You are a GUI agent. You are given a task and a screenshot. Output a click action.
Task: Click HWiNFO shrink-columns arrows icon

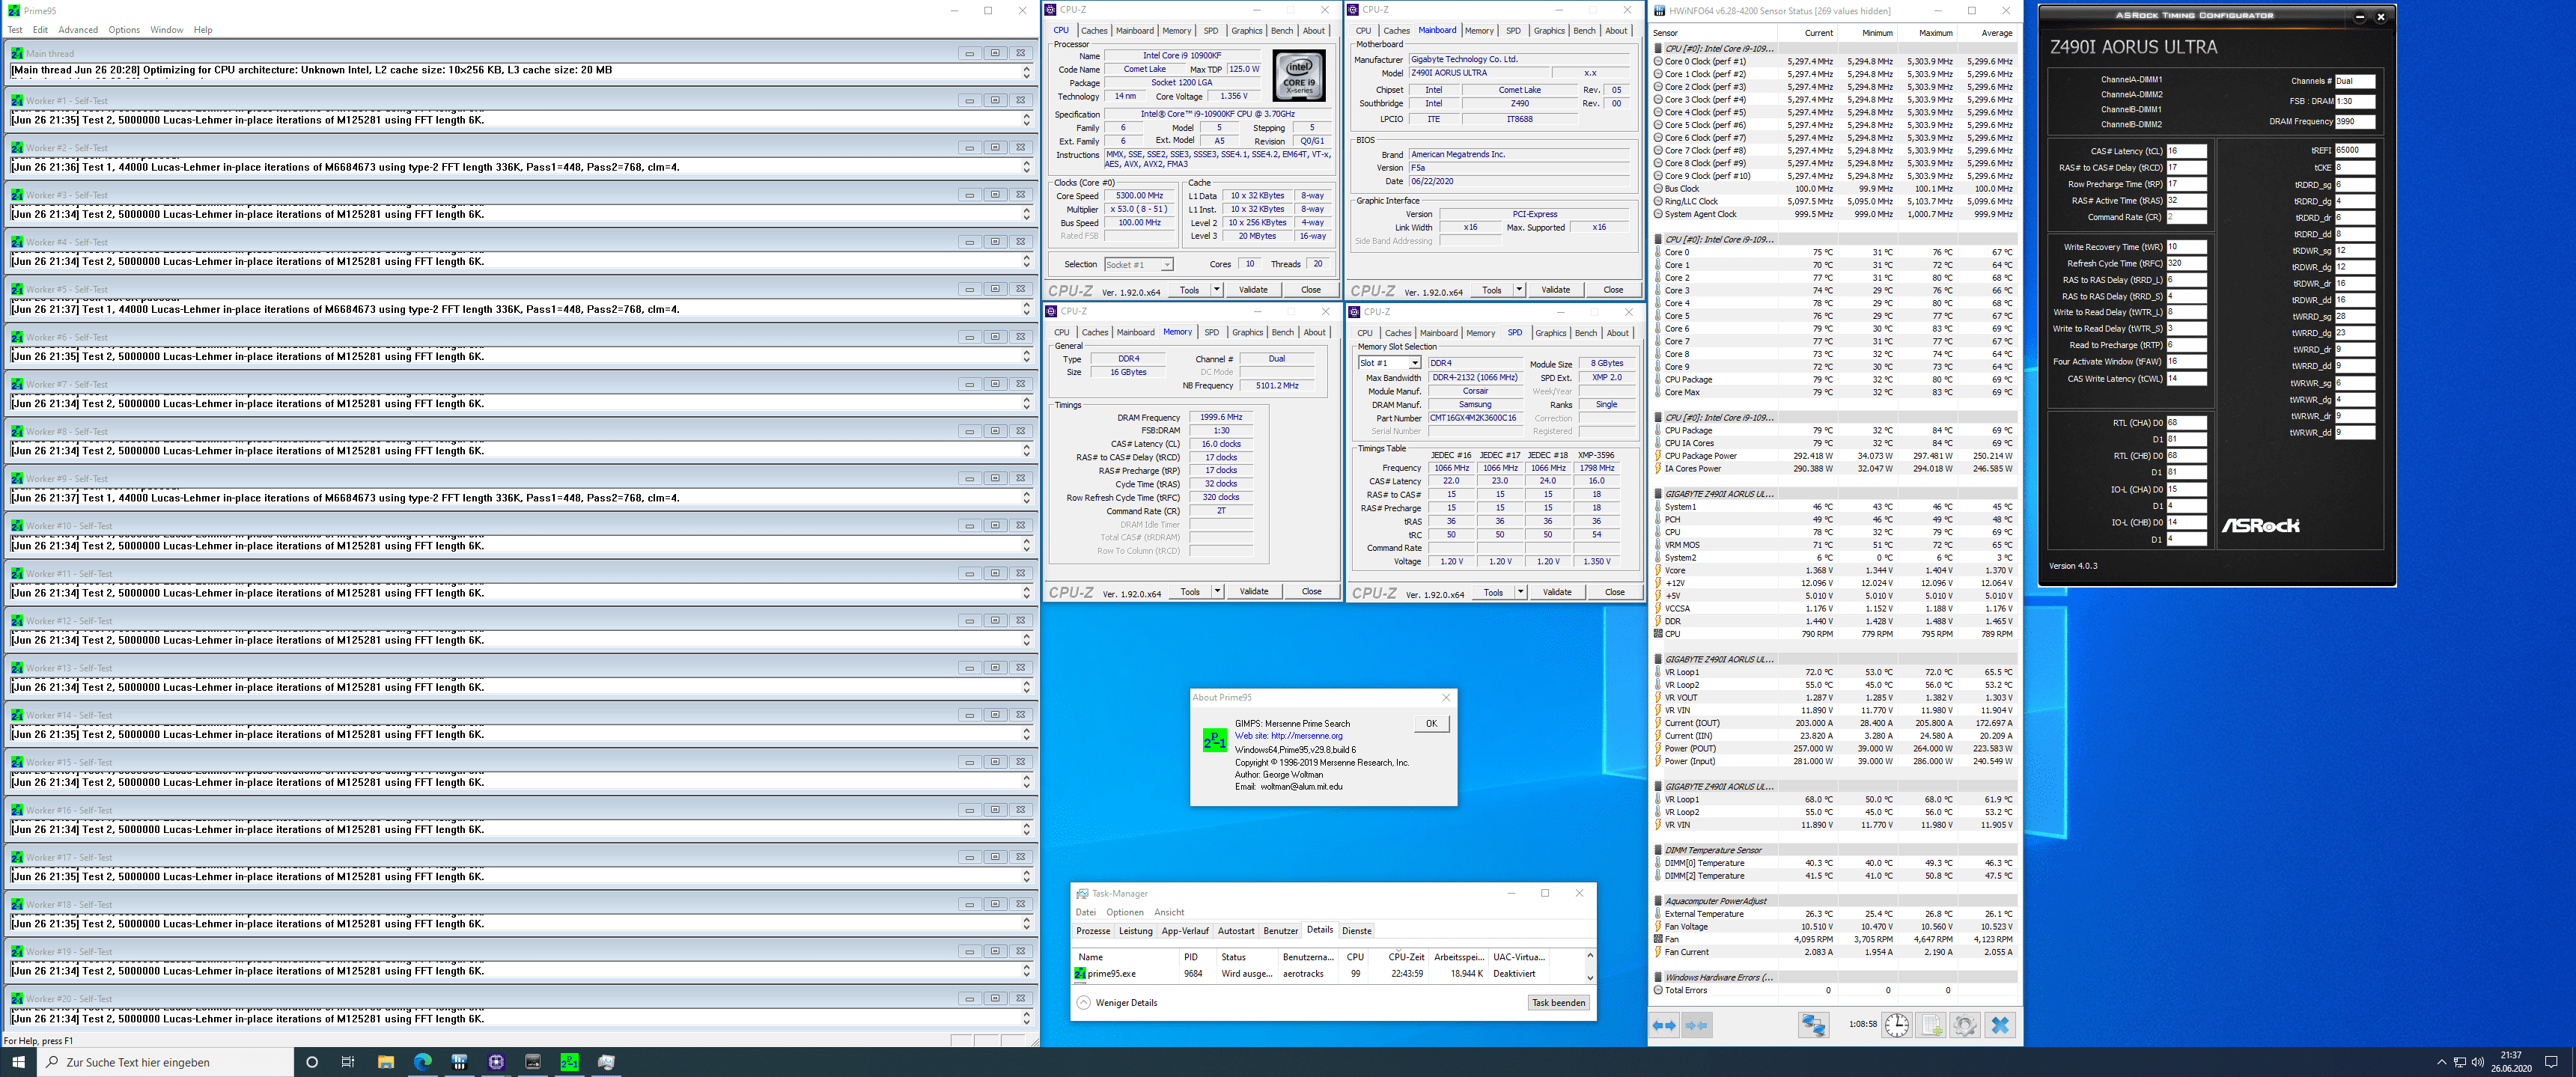click(1697, 1025)
